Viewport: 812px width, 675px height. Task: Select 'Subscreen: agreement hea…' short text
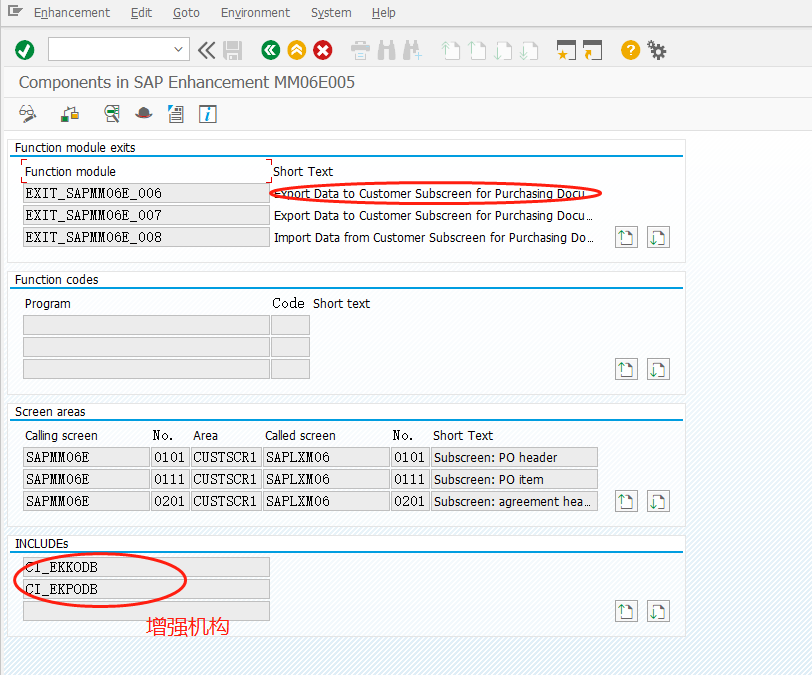(x=514, y=501)
